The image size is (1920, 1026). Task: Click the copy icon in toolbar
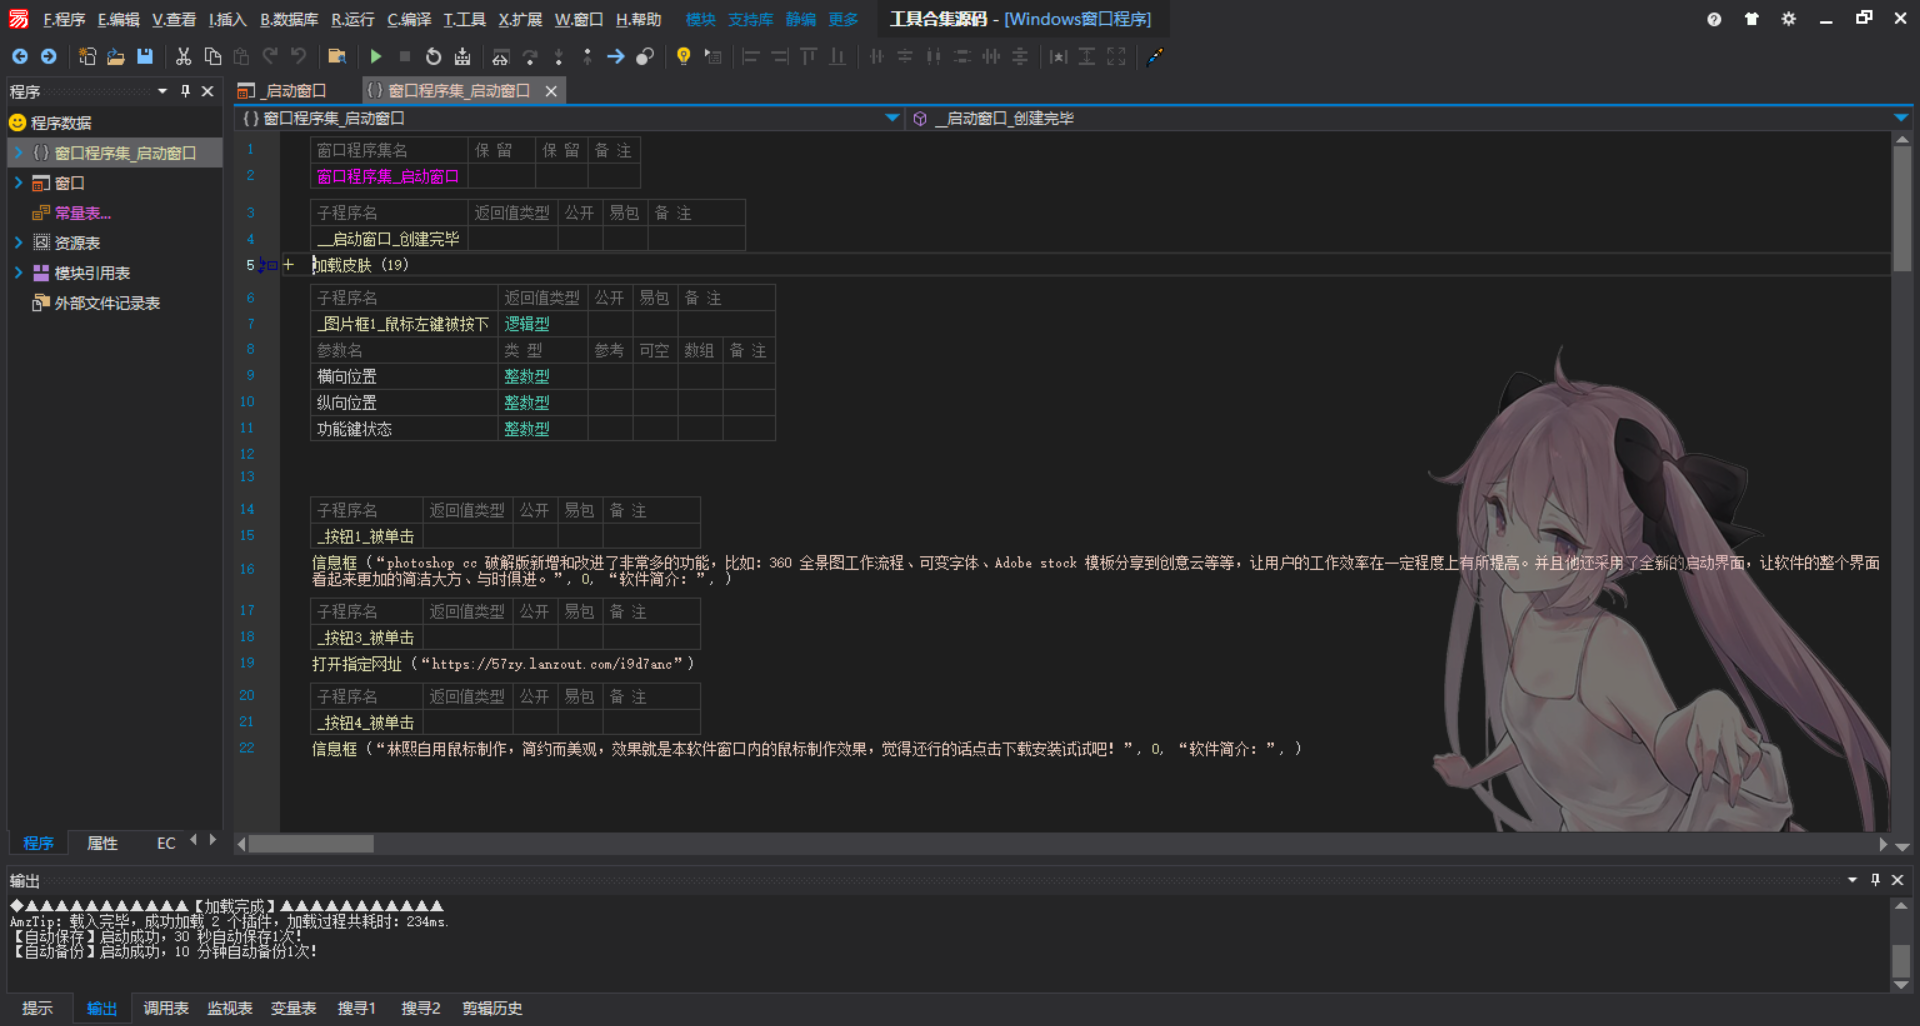[x=212, y=56]
